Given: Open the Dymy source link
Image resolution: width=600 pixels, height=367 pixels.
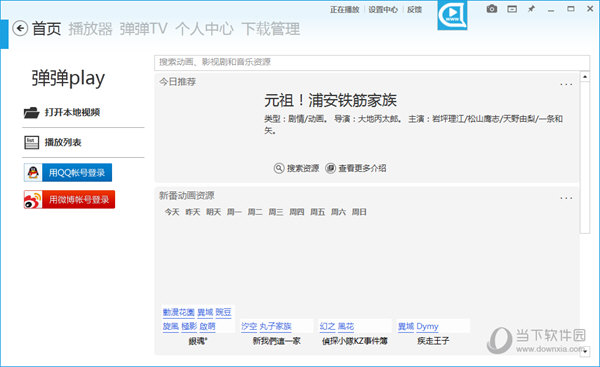Looking at the screenshot, I should [x=427, y=326].
